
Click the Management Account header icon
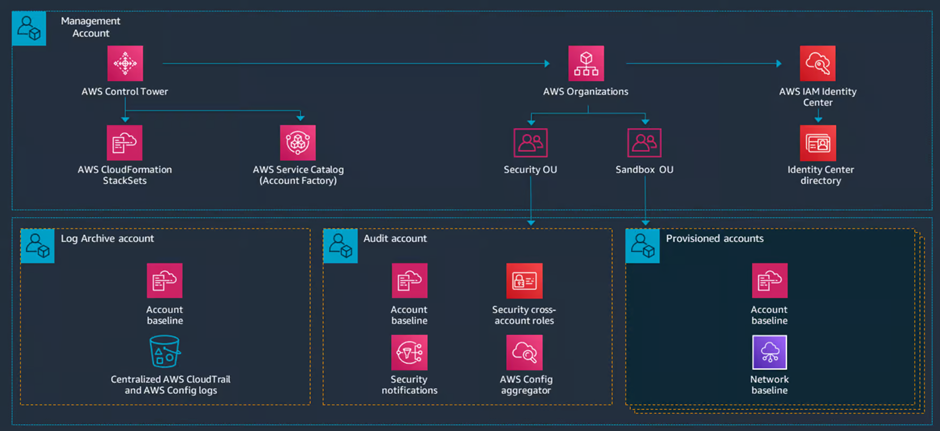tap(29, 29)
